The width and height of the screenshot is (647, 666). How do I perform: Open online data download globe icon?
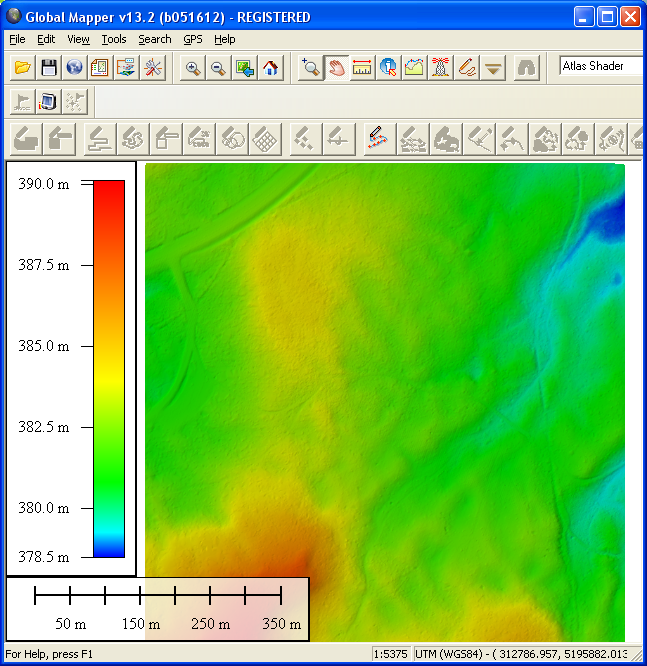[x=74, y=68]
